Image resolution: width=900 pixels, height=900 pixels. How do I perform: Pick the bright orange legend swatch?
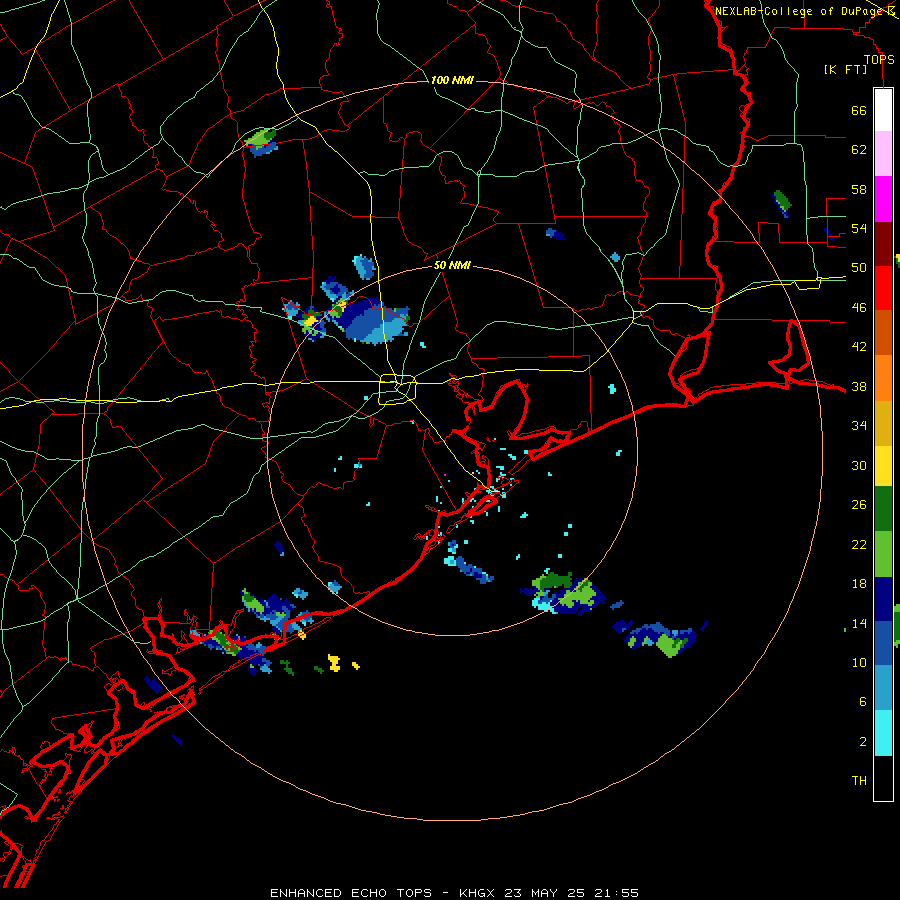click(x=883, y=378)
